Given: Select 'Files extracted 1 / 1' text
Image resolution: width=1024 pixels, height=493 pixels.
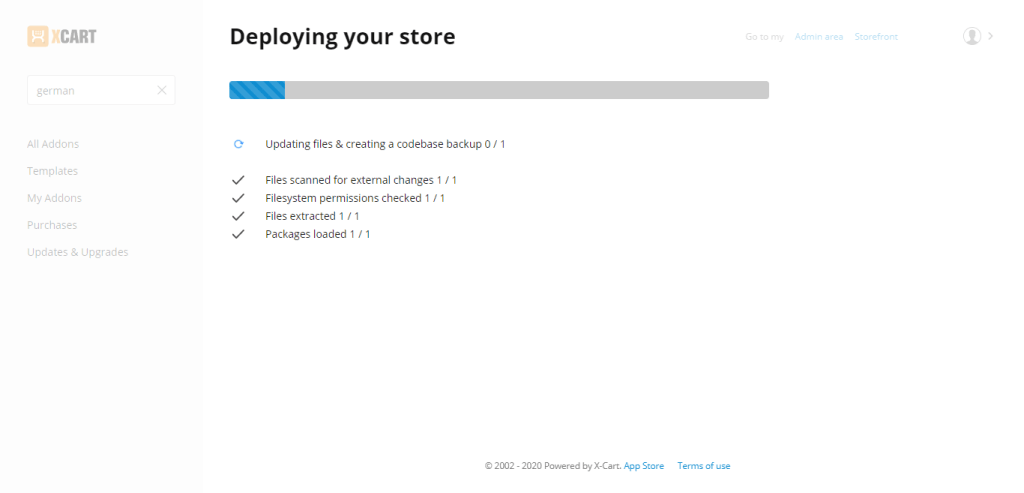Looking at the screenshot, I should tap(312, 215).
